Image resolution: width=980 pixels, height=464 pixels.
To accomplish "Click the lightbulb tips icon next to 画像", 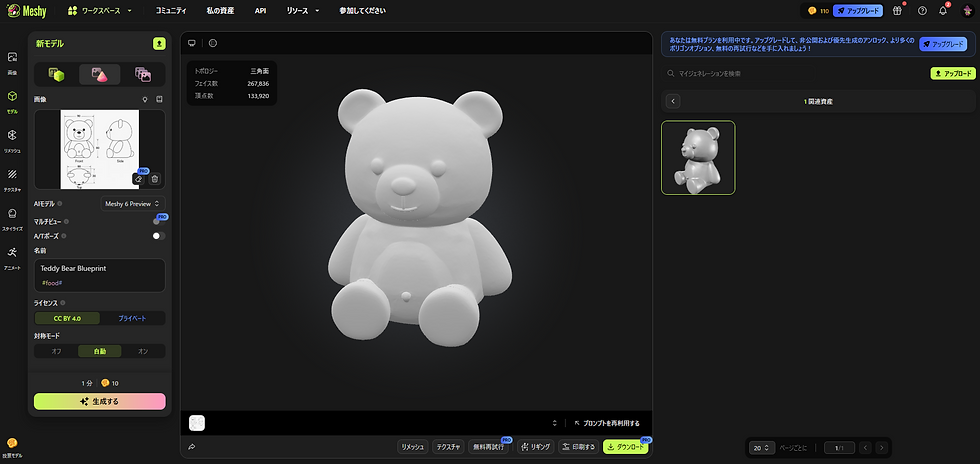I will tap(145, 99).
